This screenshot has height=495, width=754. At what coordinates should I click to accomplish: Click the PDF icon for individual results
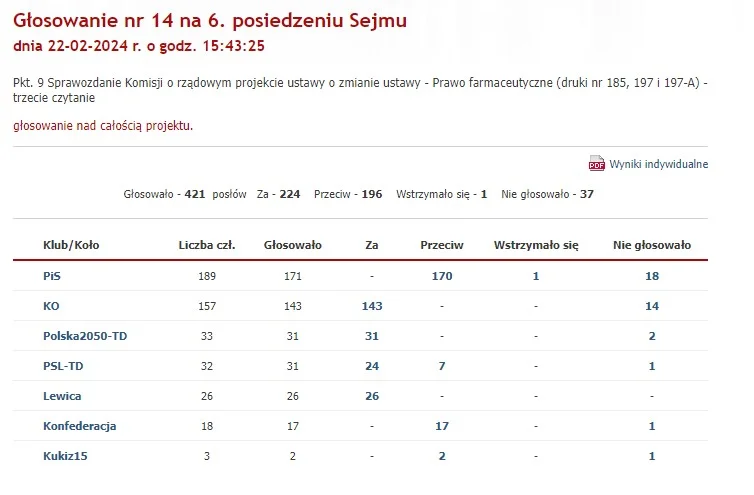click(x=596, y=163)
